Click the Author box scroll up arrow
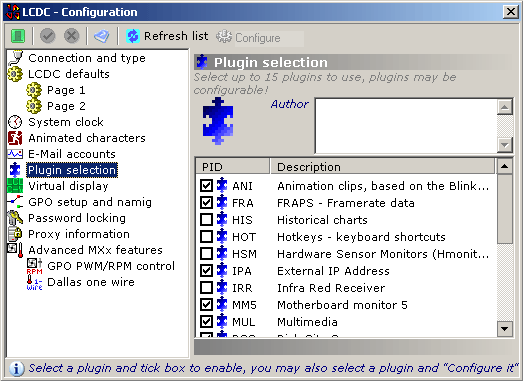The height and width of the screenshot is (381, 523). [505, 107]
